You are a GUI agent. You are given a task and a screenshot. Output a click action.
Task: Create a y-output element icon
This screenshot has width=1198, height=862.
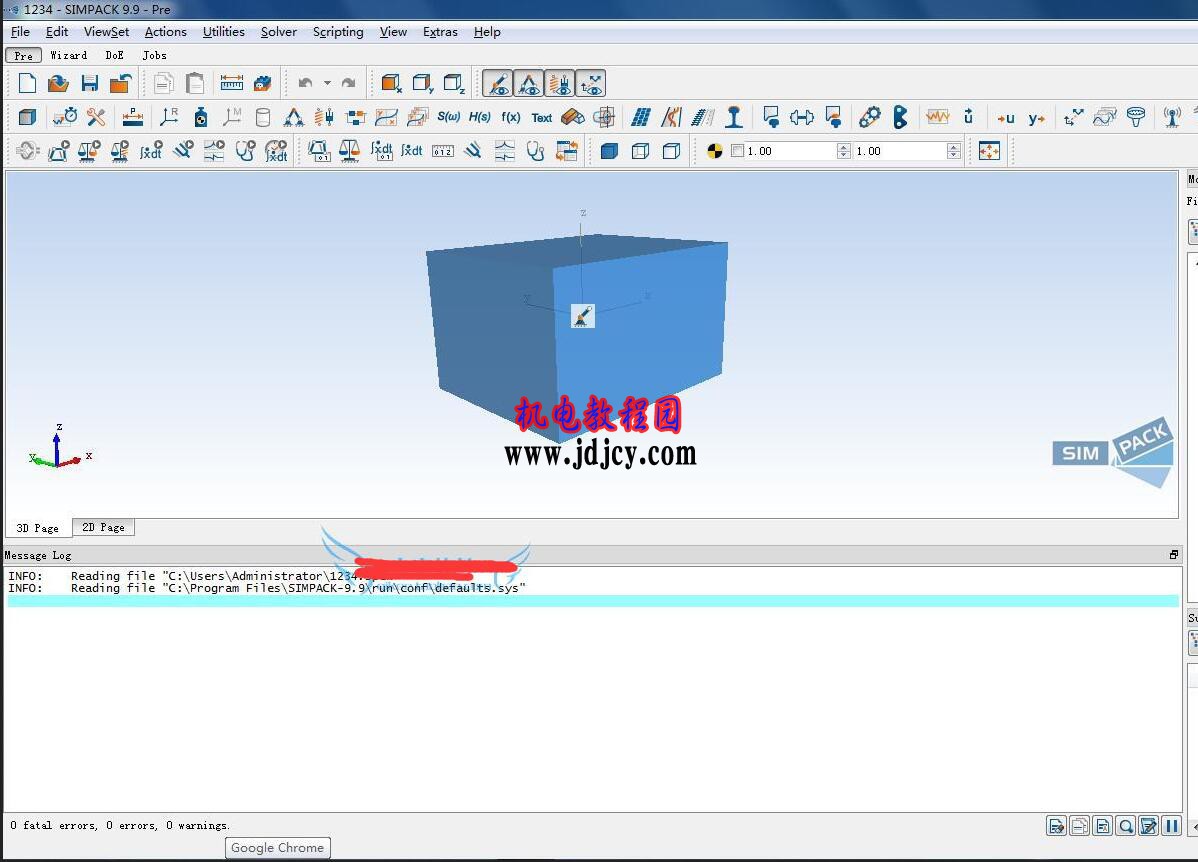pyautogui.click(x=1037, y=118)
